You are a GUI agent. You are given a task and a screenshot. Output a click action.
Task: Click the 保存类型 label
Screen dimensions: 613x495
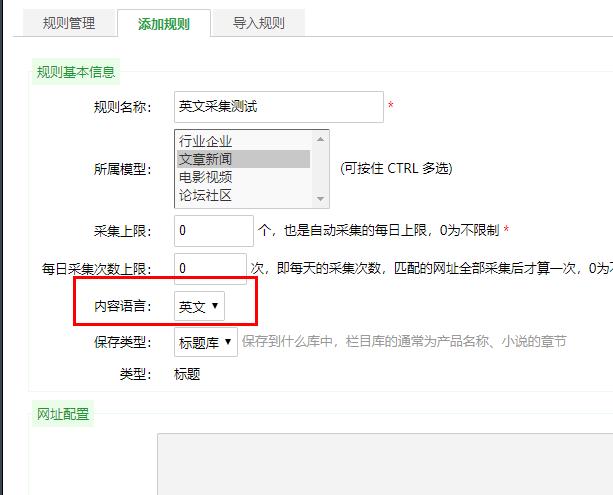(122, 343)
